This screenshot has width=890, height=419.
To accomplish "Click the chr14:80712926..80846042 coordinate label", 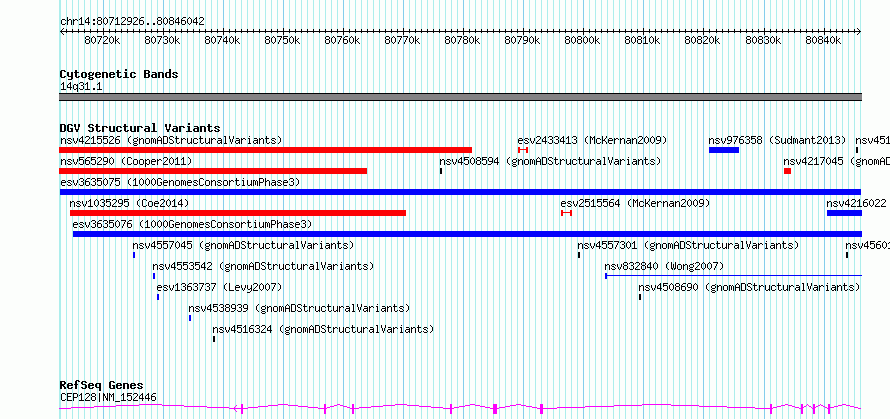I will point(132,22).
